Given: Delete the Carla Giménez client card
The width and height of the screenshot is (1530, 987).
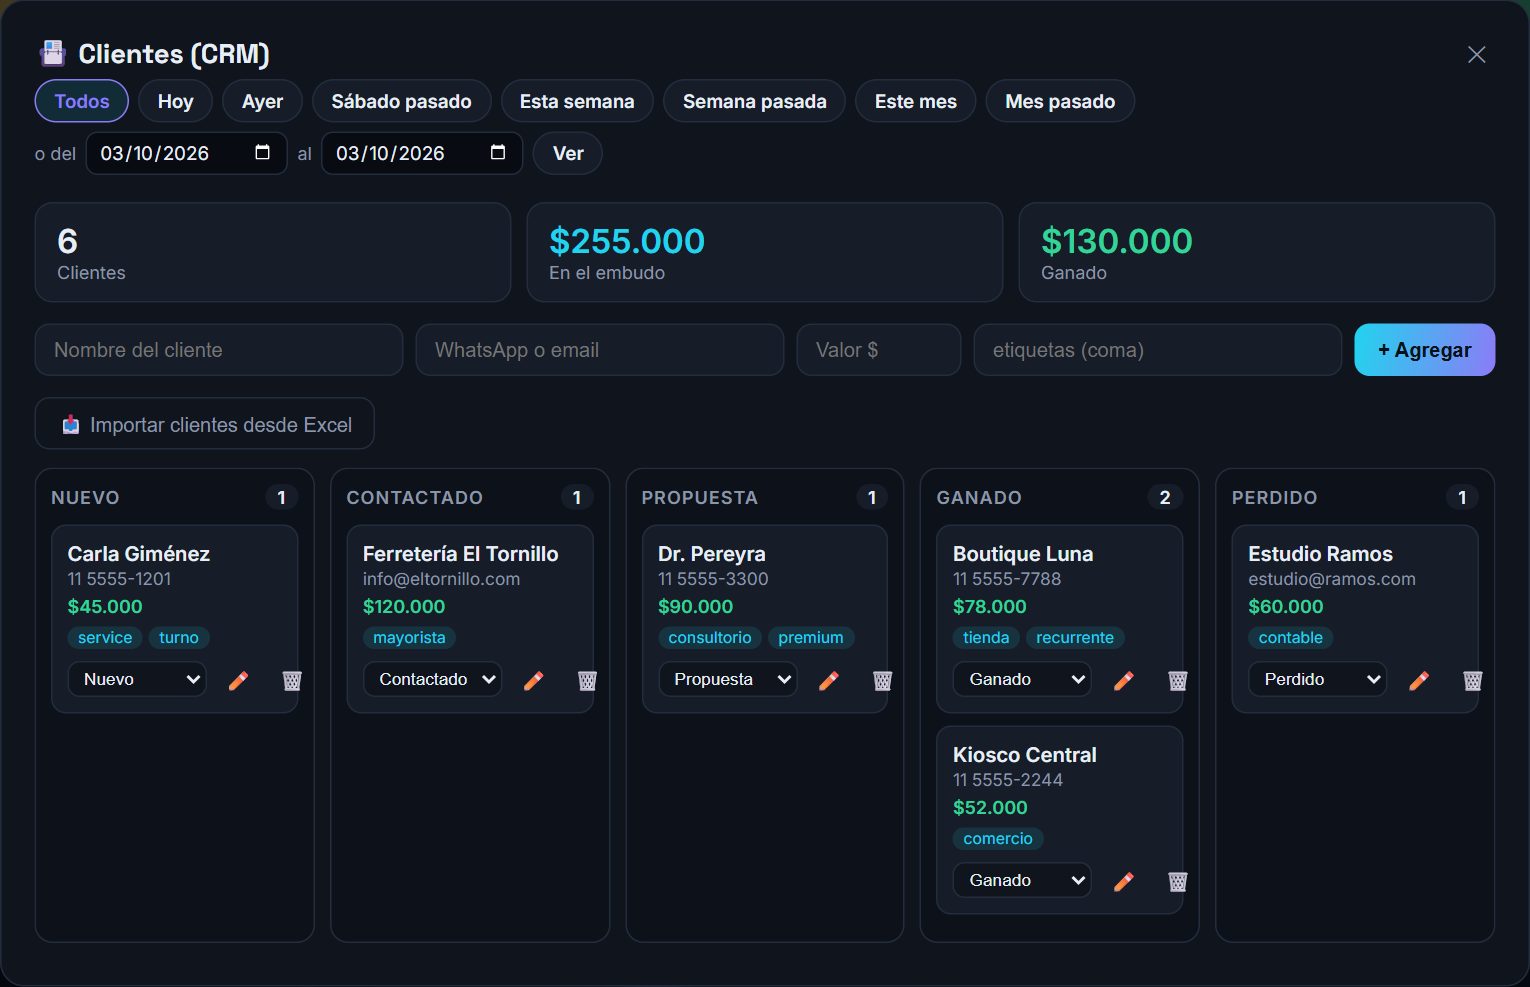Looking at the screenshot, I should coord(292,680).
